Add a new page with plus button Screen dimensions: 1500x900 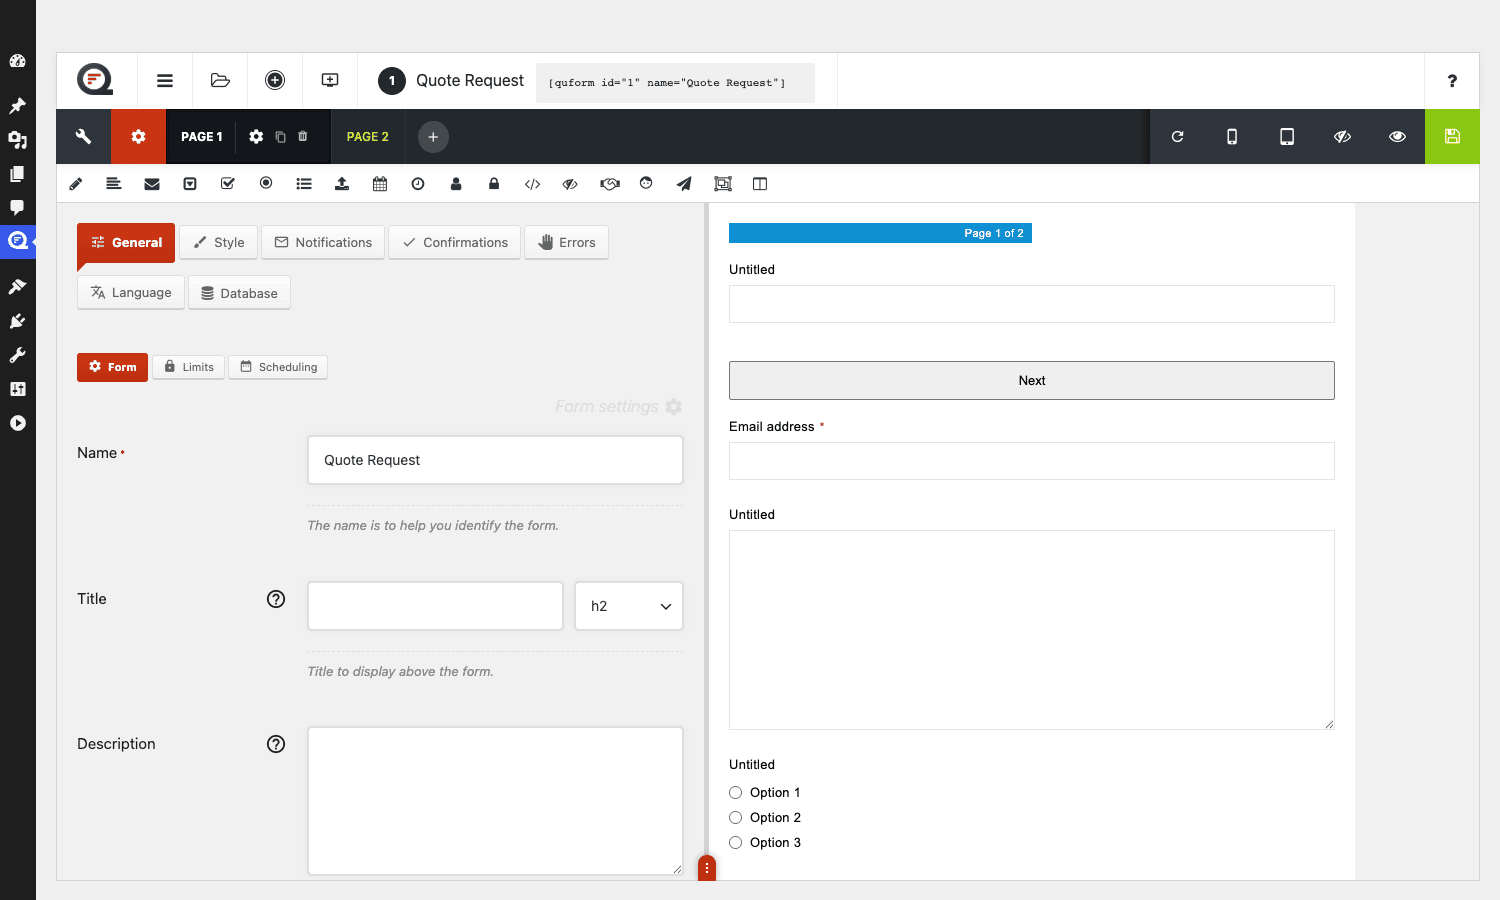(433, 137)
